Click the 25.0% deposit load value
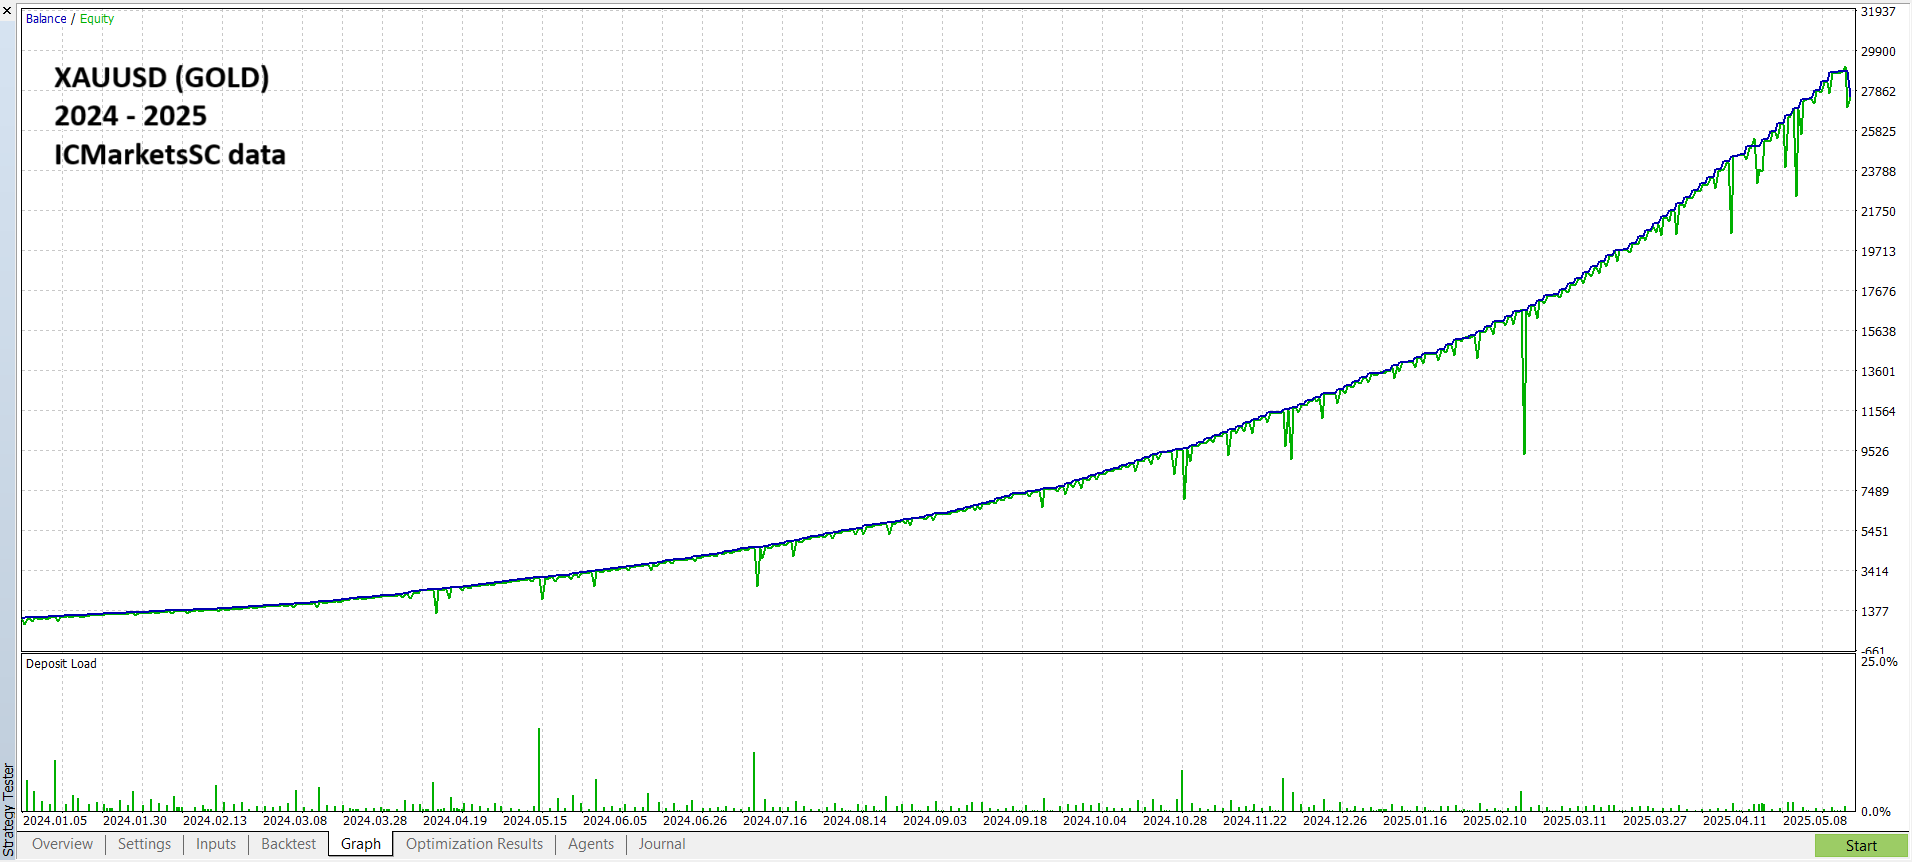1912x862 pixels. tap(1879, 662)
